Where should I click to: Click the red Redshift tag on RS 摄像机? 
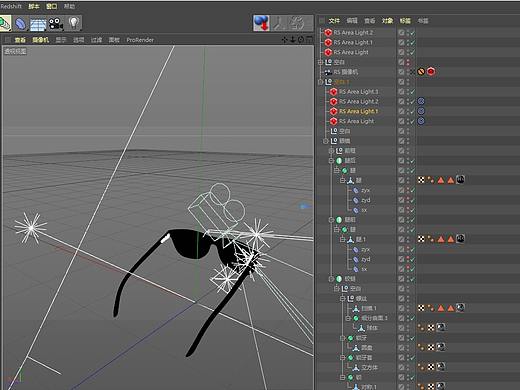click(431, 72)
